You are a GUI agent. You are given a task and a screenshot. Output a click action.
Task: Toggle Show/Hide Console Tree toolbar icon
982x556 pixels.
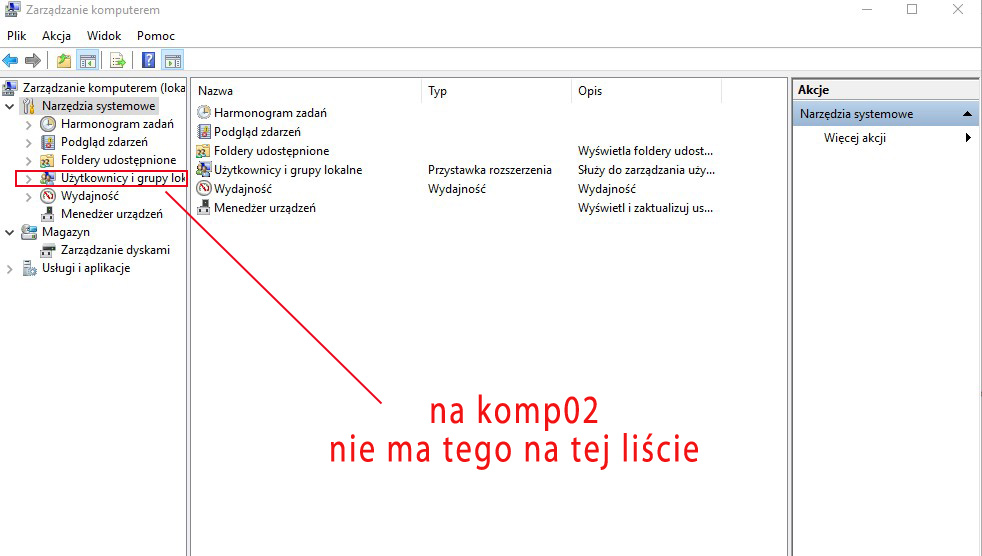[x=88, y=61]
